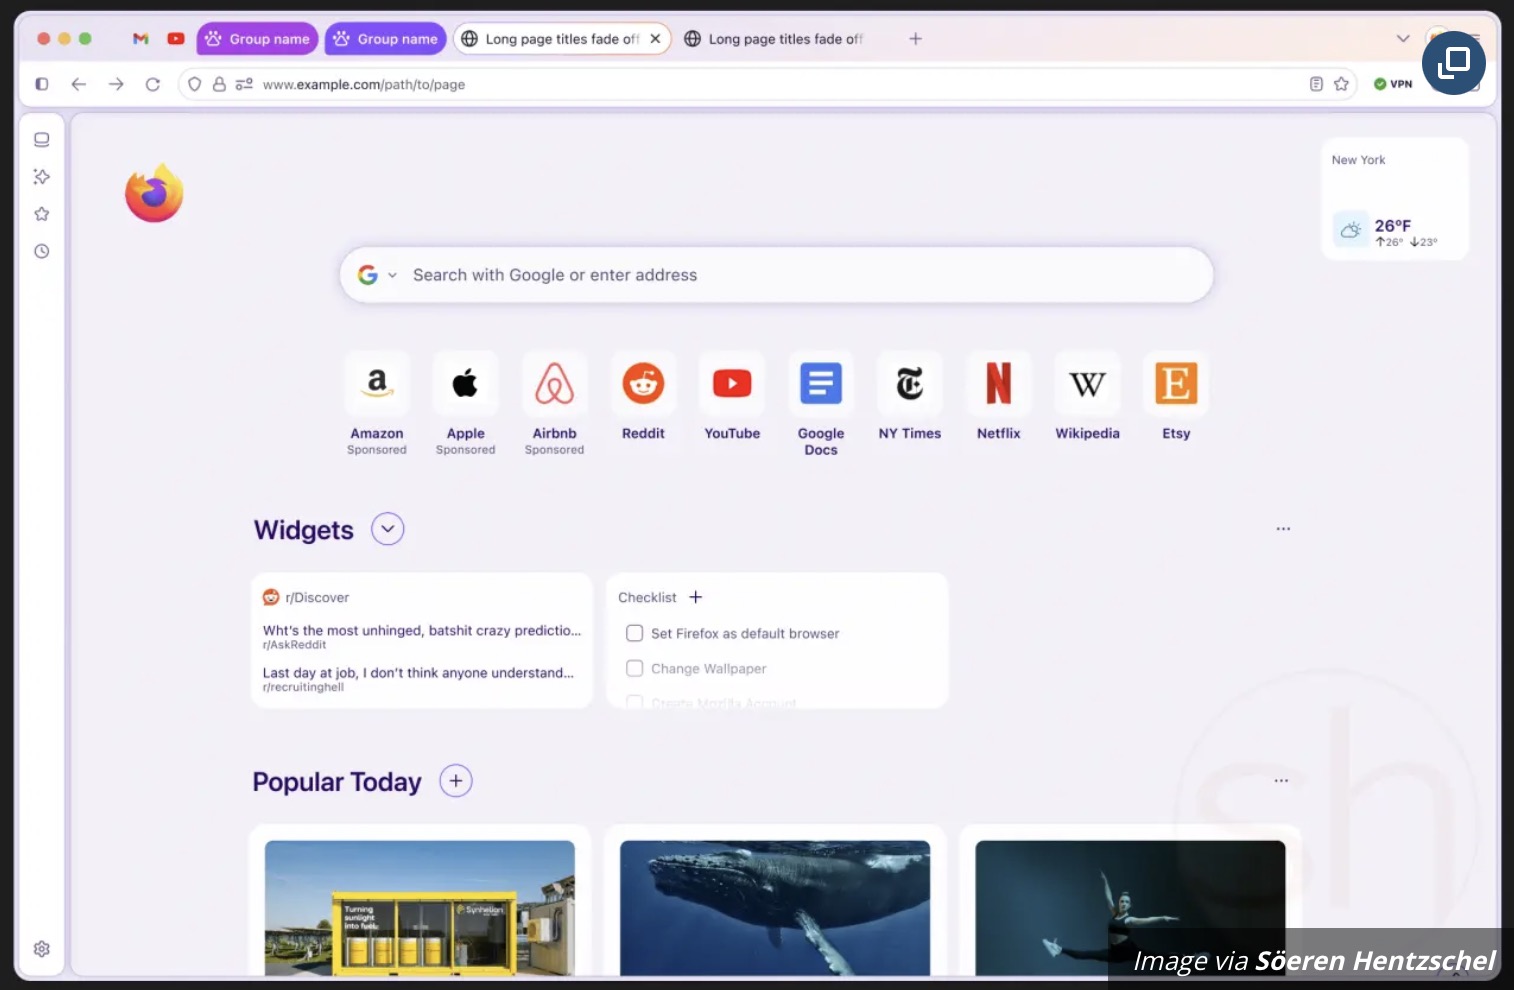
Task: Toggle the sidebar panel button
Action: click(42, 85)
